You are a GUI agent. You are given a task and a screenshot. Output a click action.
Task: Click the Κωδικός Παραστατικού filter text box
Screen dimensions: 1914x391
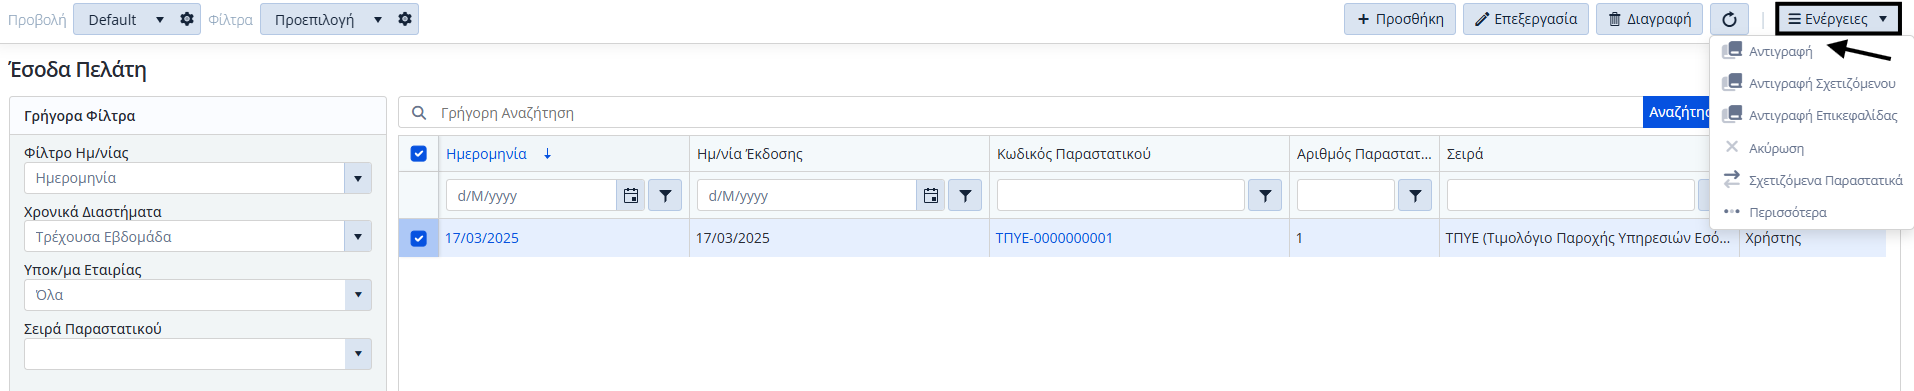click(x=1121, y=196)
